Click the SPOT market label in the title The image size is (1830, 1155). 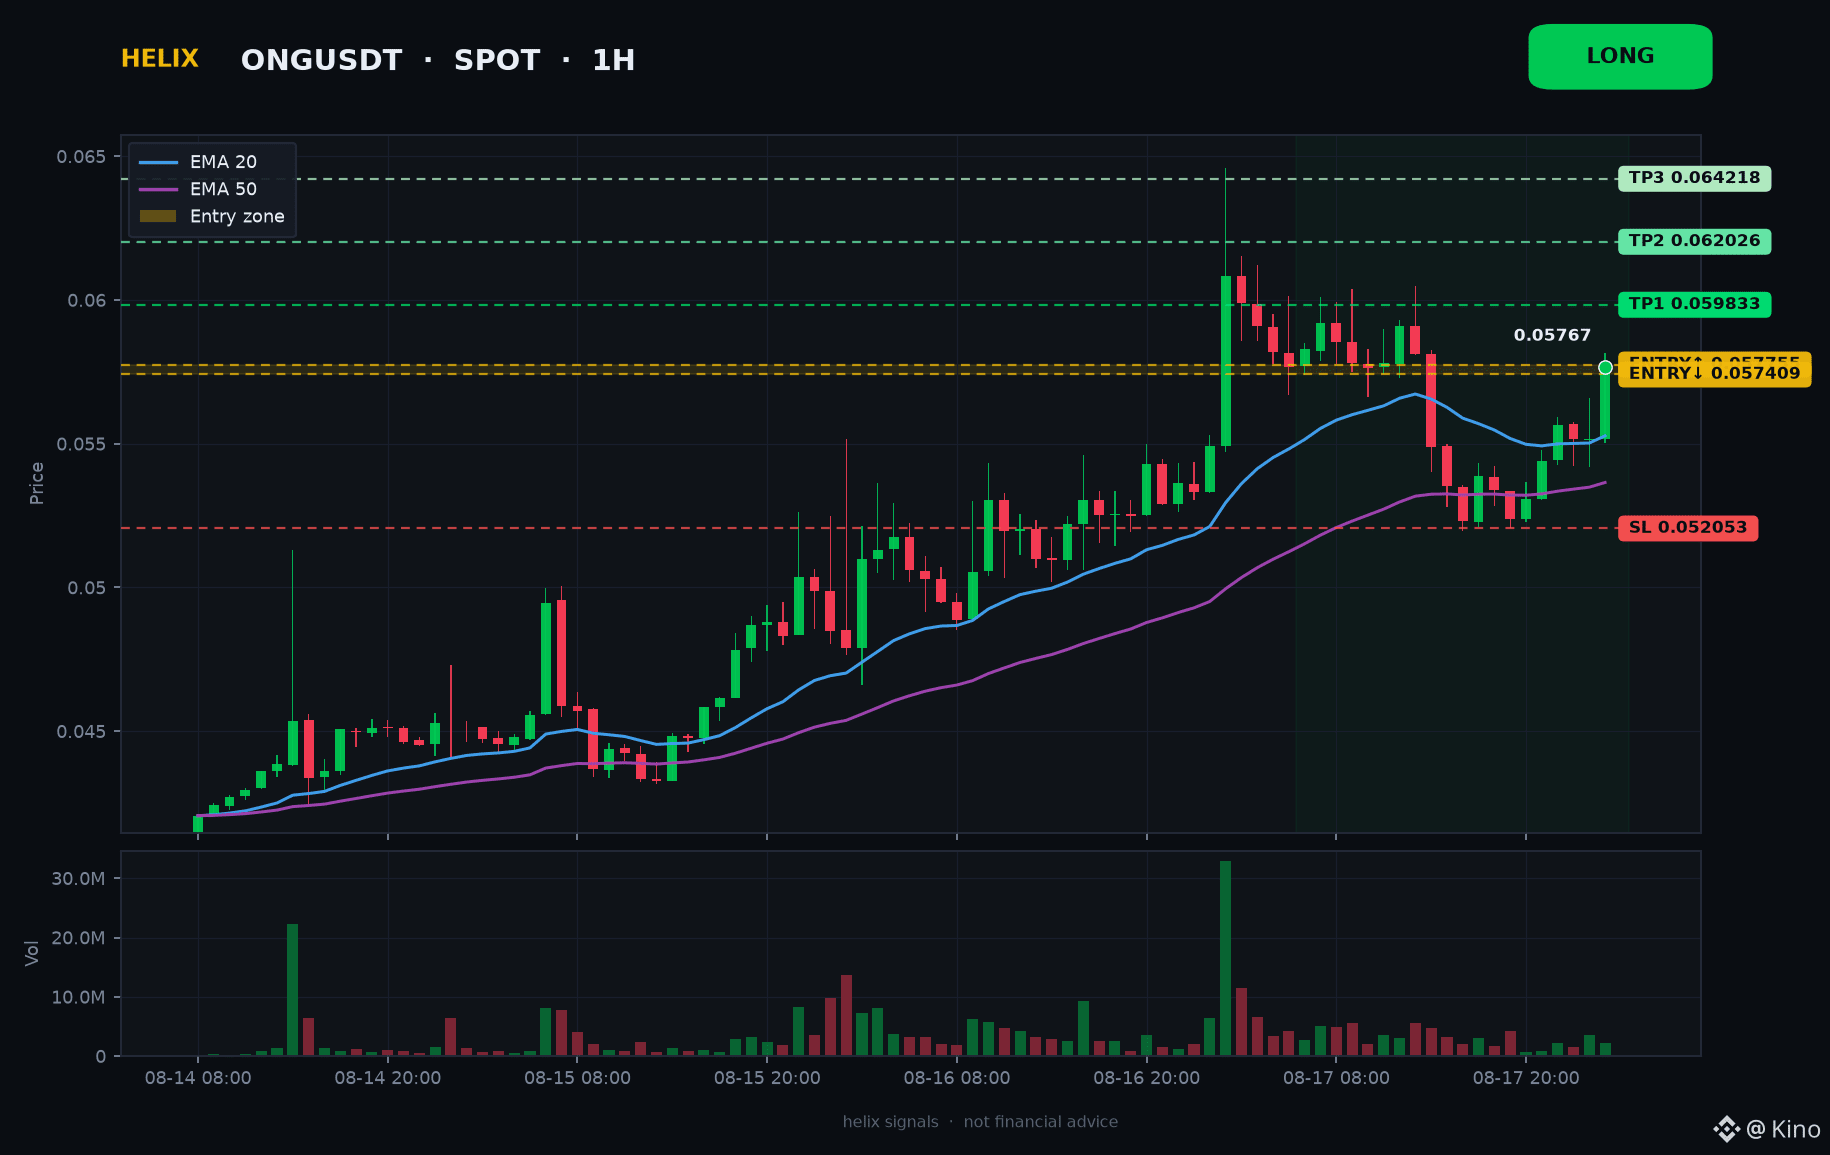coord(497,60)
